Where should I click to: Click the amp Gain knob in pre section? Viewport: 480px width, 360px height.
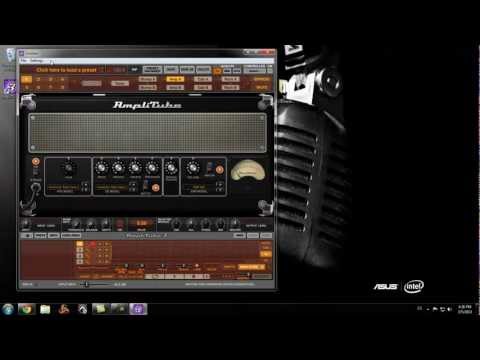(68, 168)
